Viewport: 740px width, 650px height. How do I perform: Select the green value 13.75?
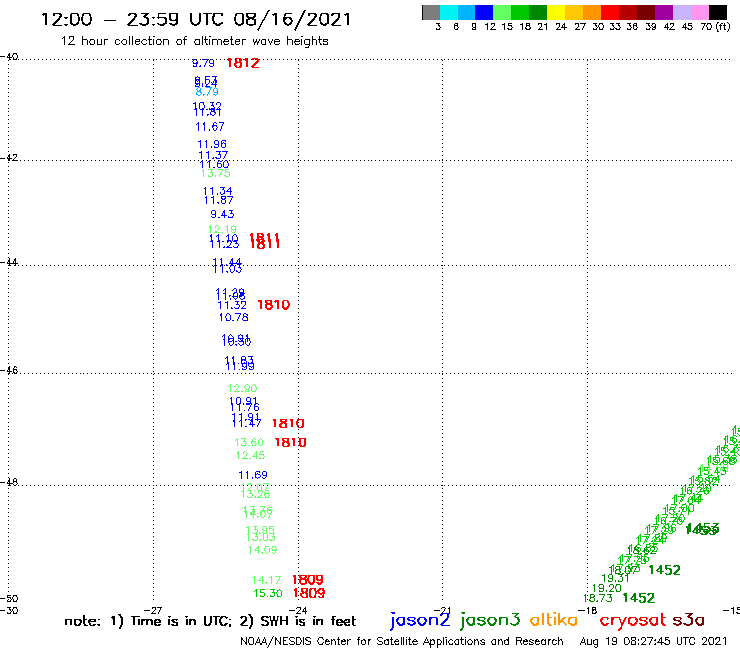pos(216,173)
